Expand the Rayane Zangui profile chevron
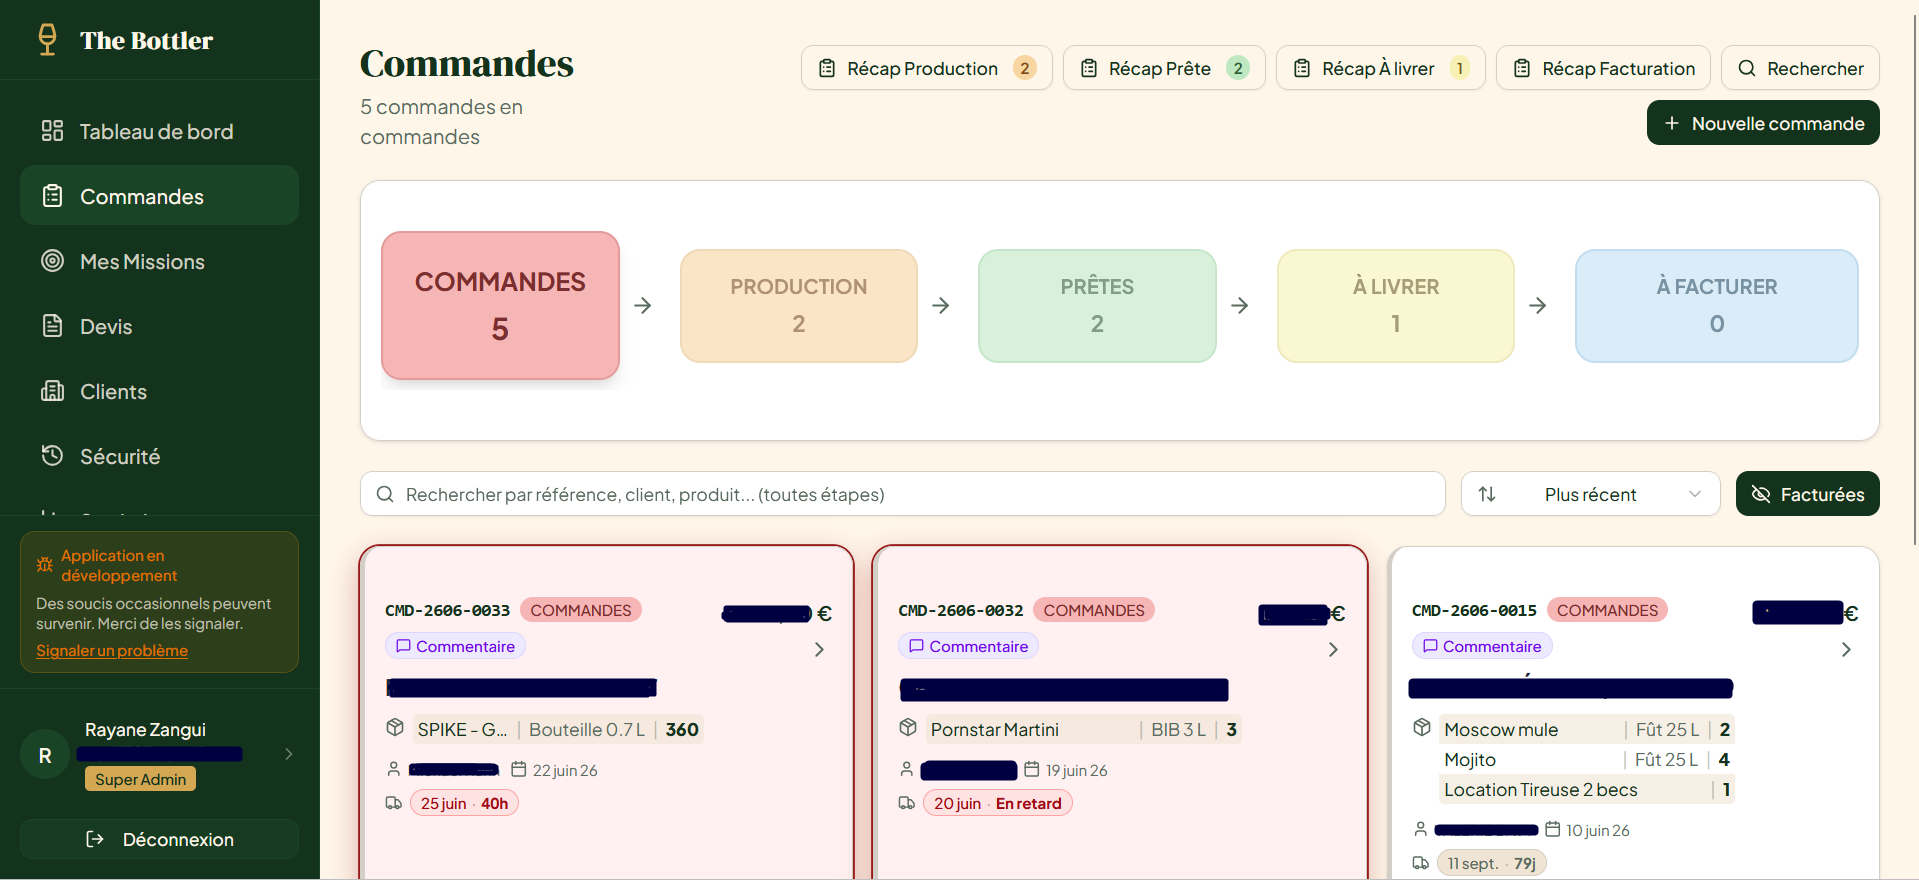This screenshot has width=1919, height=880. [289, 754]
